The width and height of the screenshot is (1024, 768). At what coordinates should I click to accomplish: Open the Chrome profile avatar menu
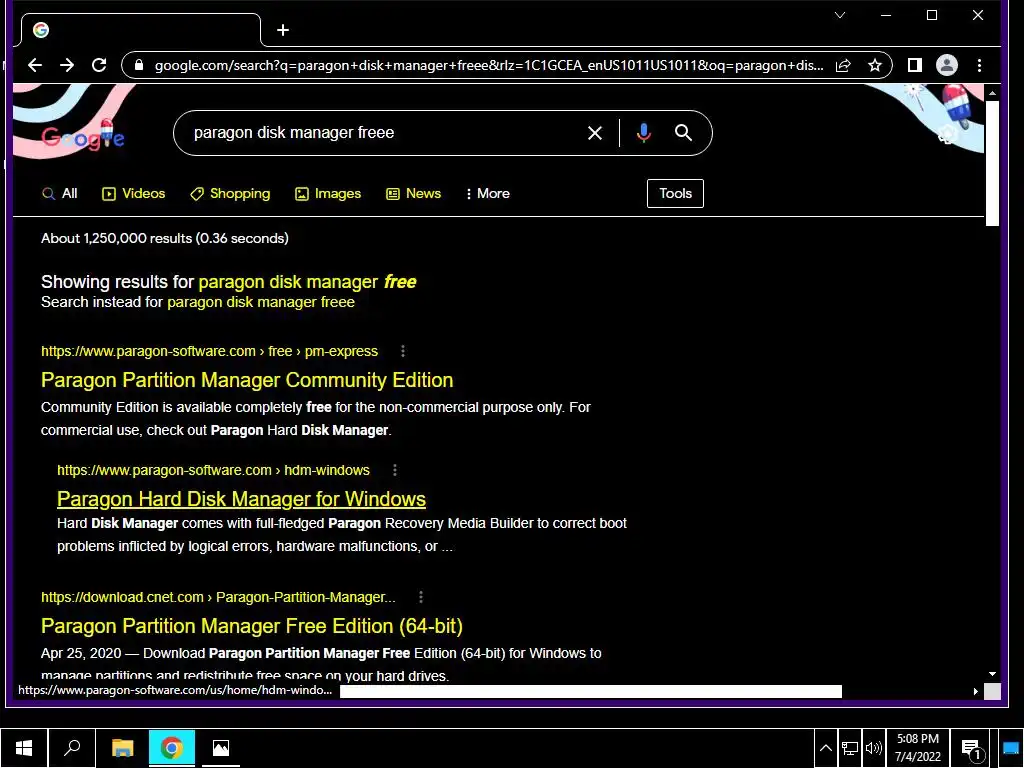(946, 65)
